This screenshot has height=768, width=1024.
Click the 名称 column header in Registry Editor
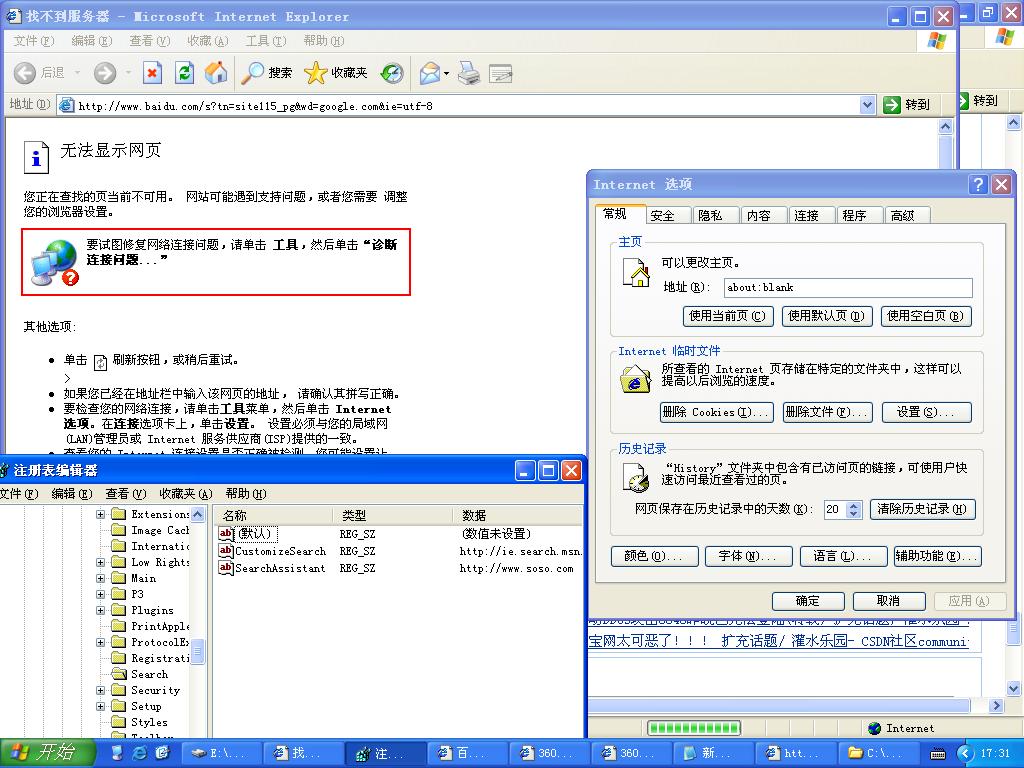pyautogui.click(x=273, y=515)
